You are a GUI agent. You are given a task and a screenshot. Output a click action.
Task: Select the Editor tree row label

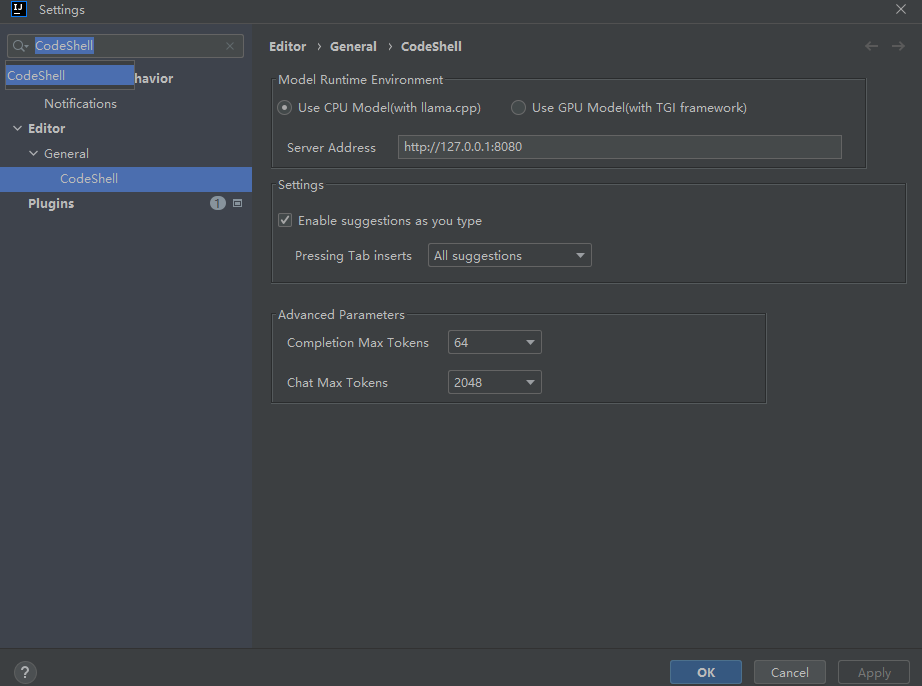pyautogui.click(x=46, y=128)
